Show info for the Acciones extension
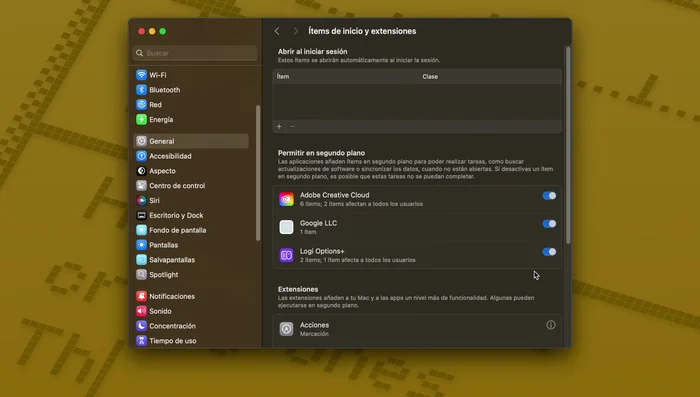 coord(551,325)
